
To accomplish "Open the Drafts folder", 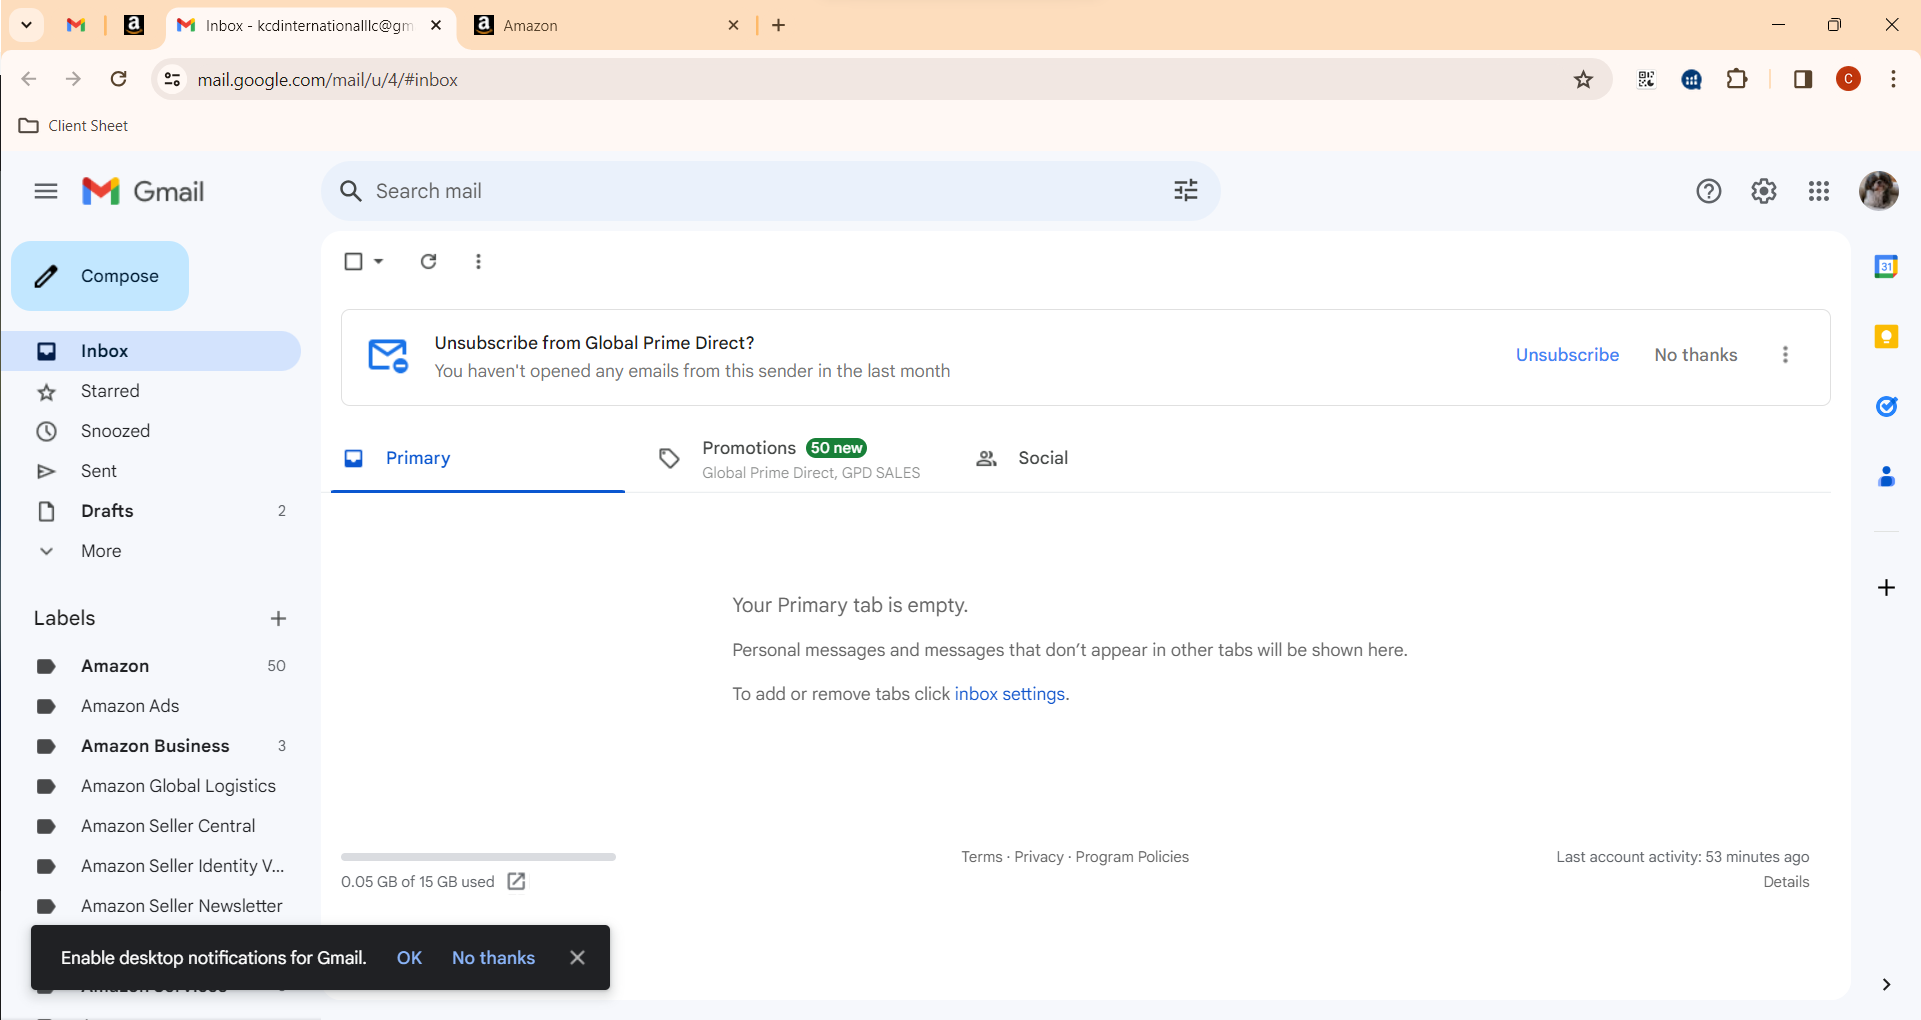I will (x=150, y=511).
